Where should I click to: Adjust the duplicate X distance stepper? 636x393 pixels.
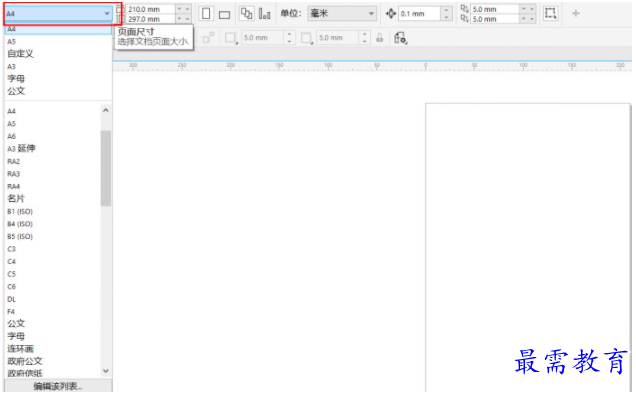click(528, 9)
